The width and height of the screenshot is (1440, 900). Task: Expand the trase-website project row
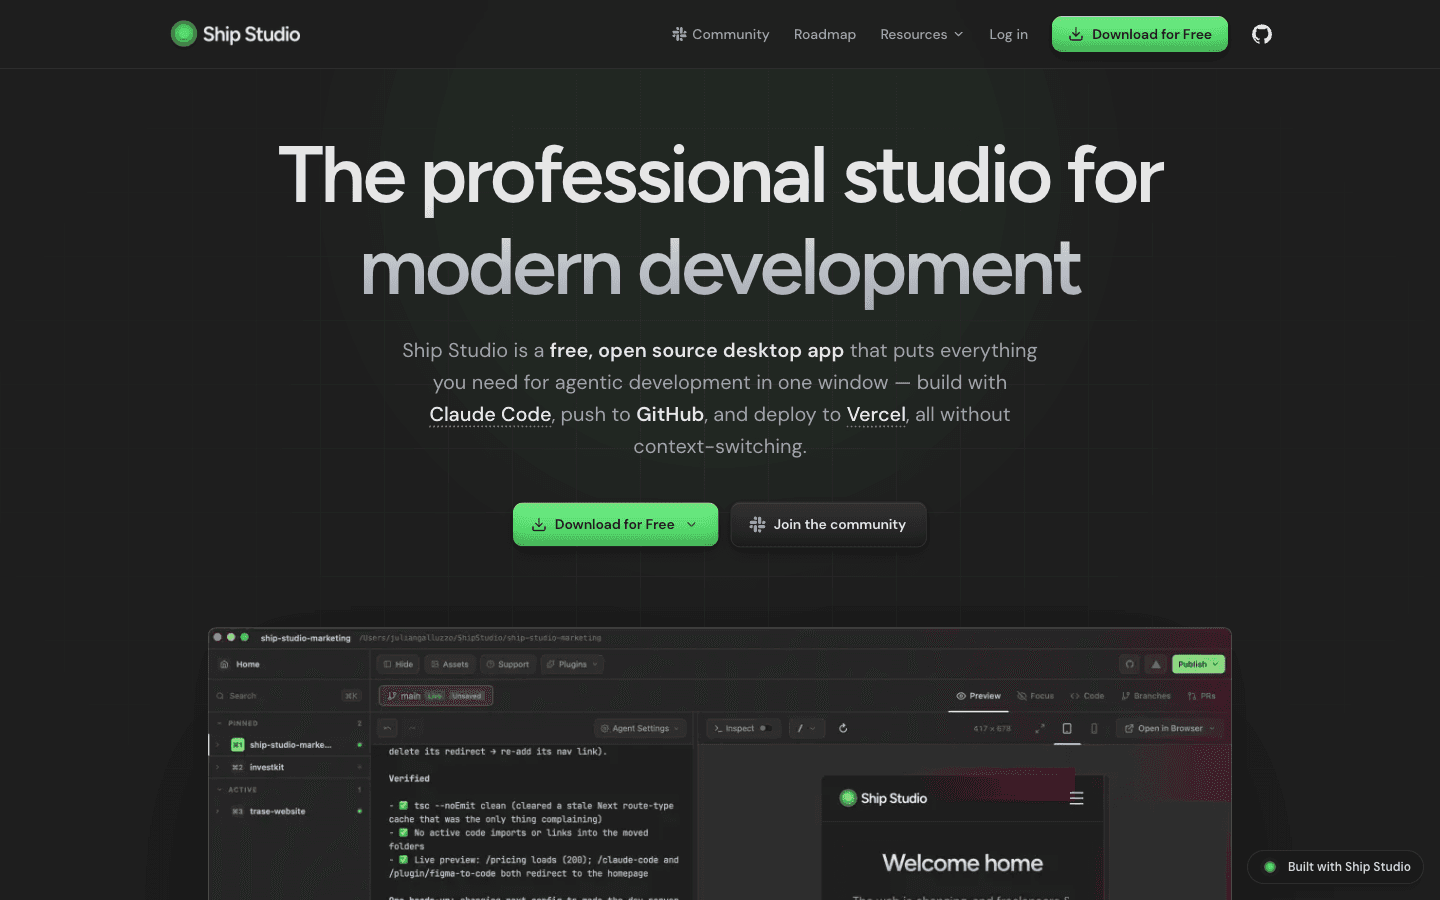pyautogui.click(x=217, y=811)
